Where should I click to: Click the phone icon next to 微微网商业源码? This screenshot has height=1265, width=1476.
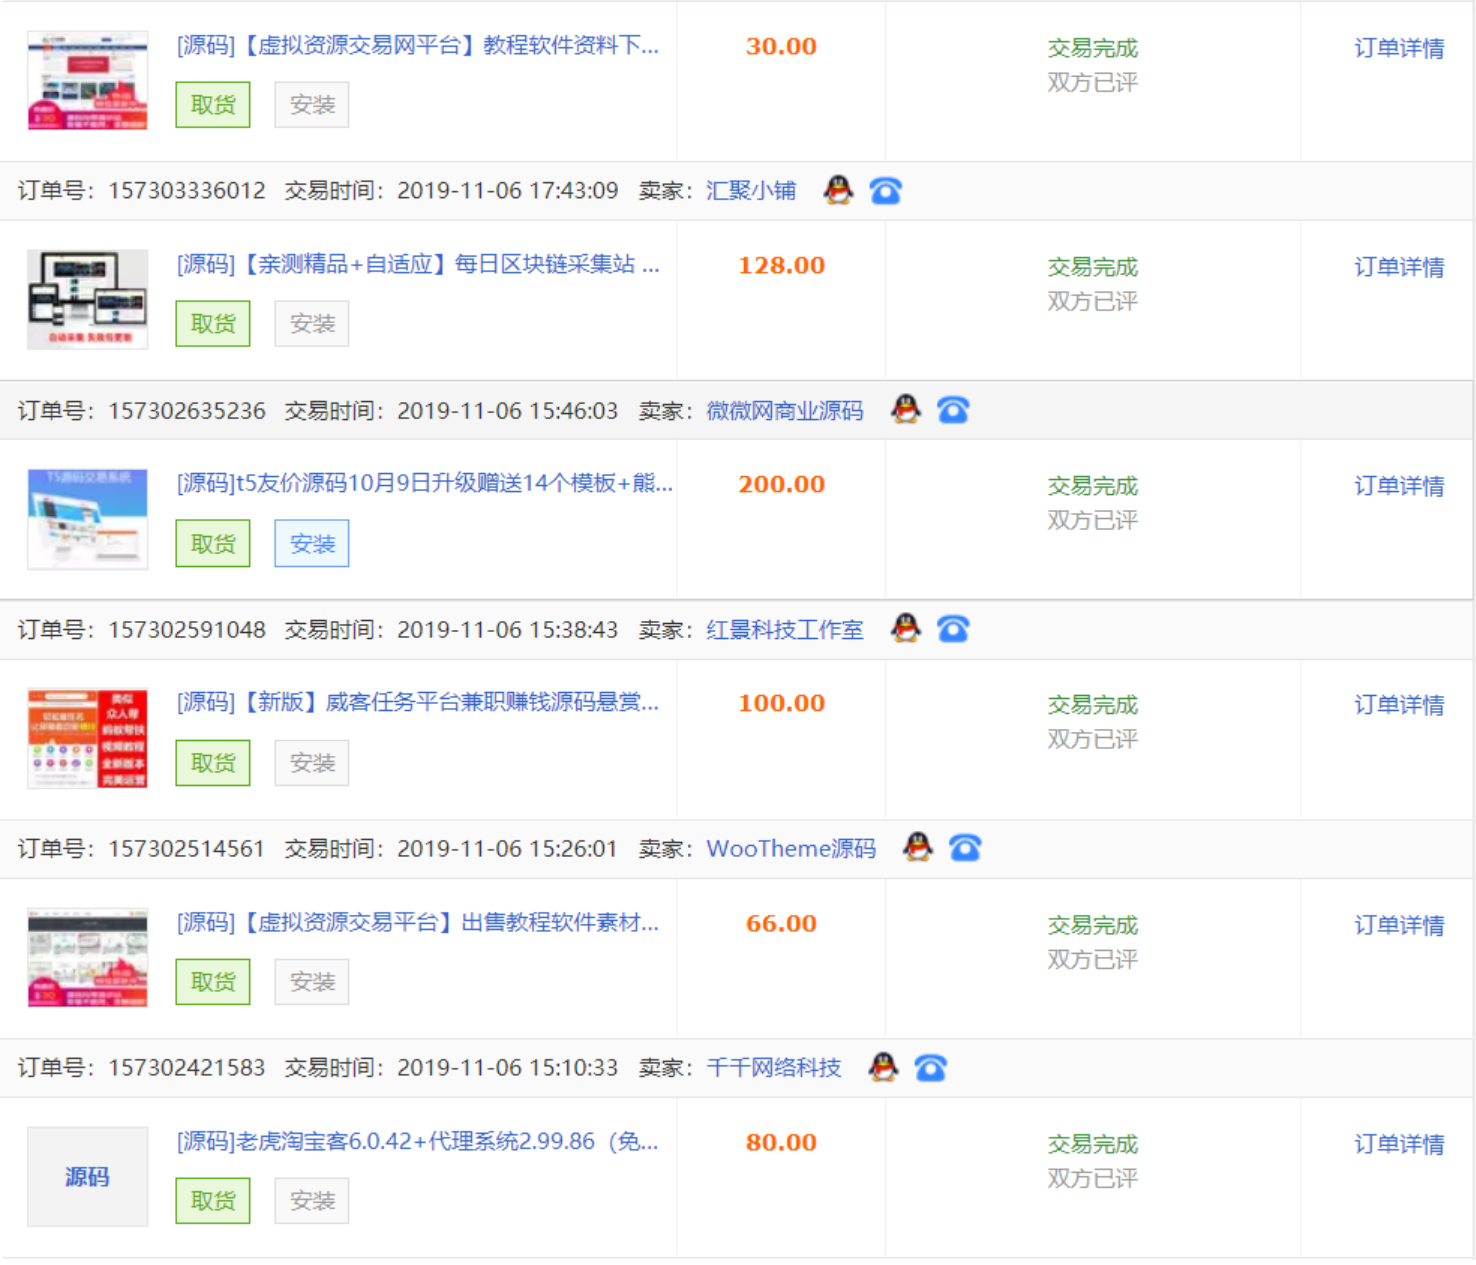tap(953, 409)
